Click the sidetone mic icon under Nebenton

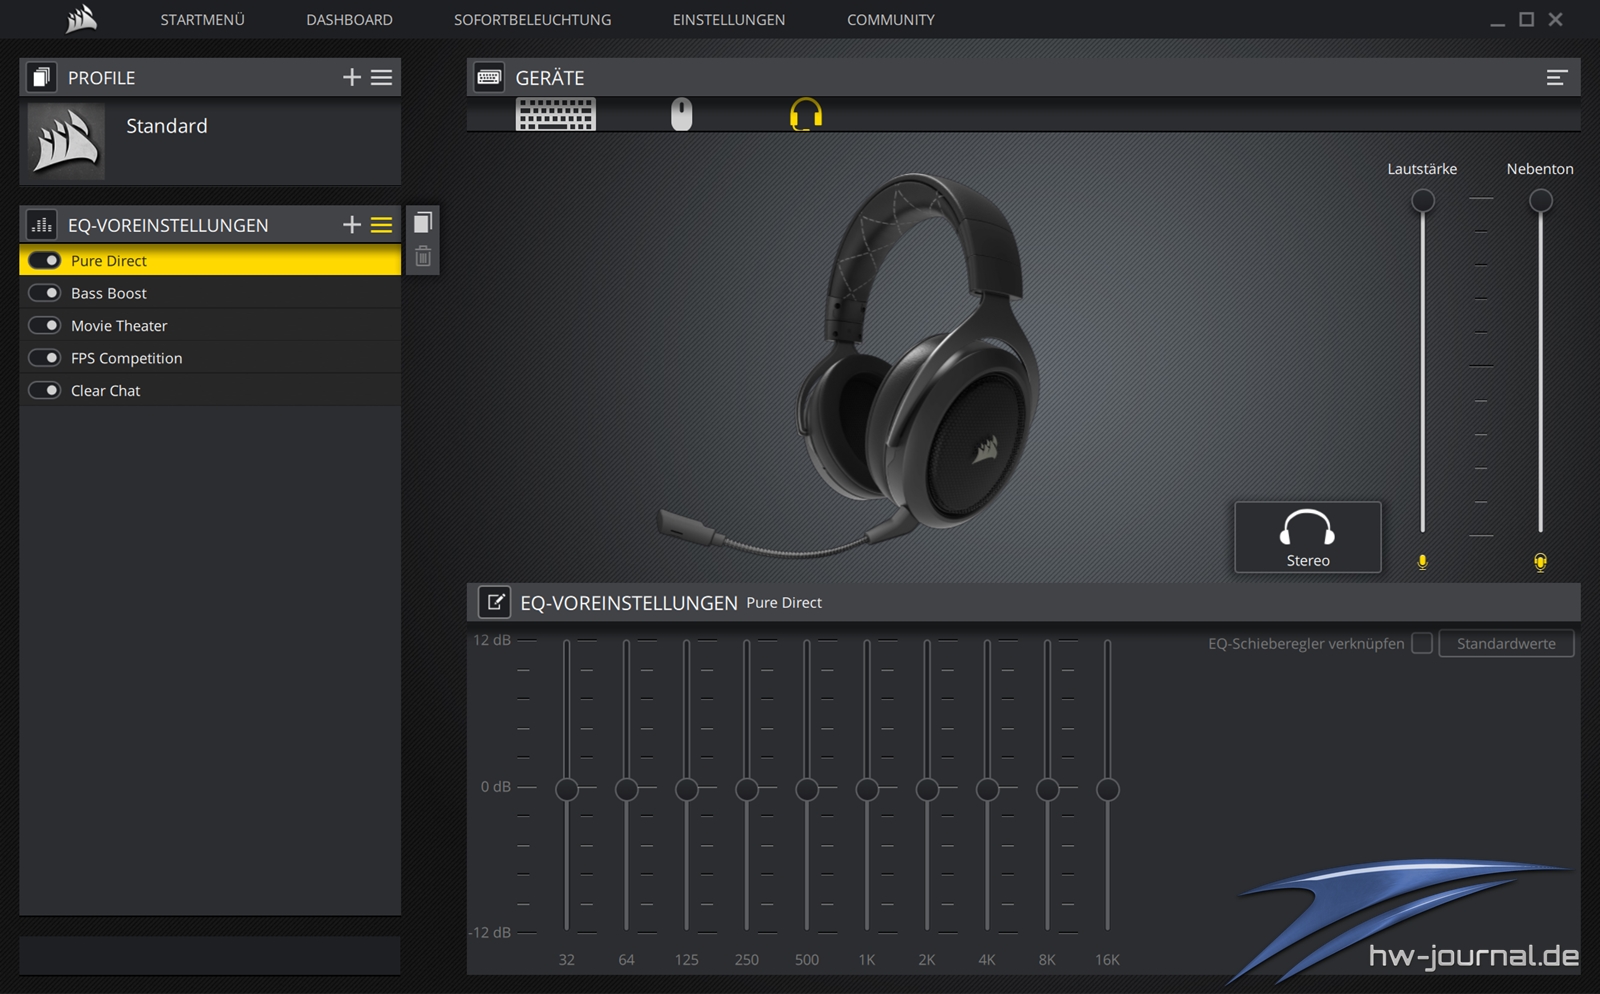pyautogui.click(x=1540, y=562)
